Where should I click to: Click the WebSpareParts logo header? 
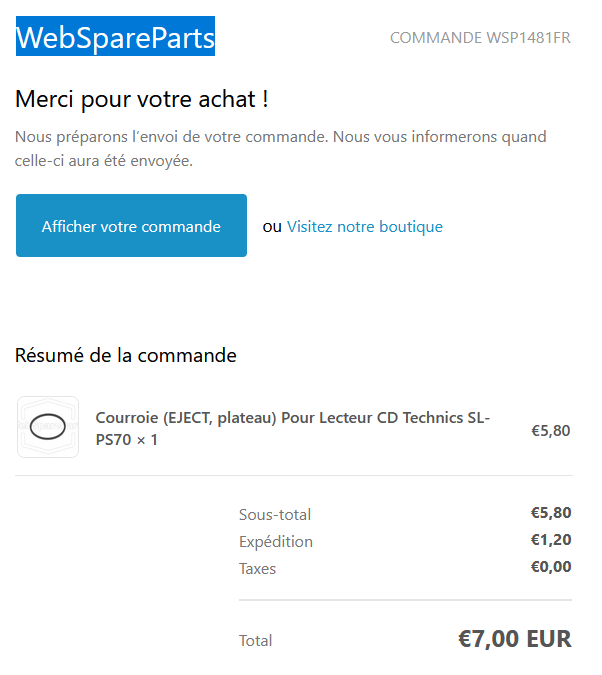click(x=115, y=36)
